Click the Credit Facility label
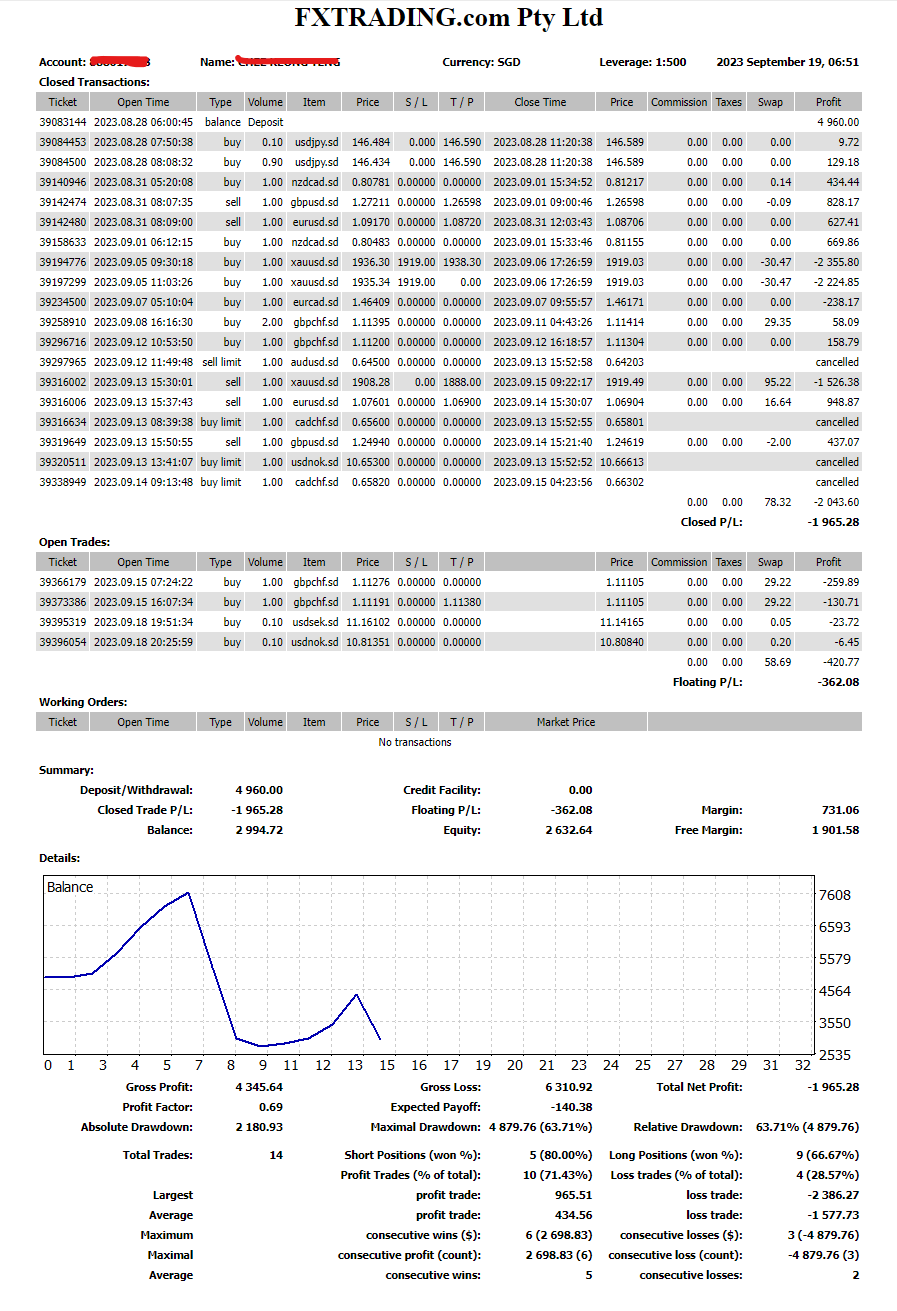The image size is (897, 1311). [442, 790]
